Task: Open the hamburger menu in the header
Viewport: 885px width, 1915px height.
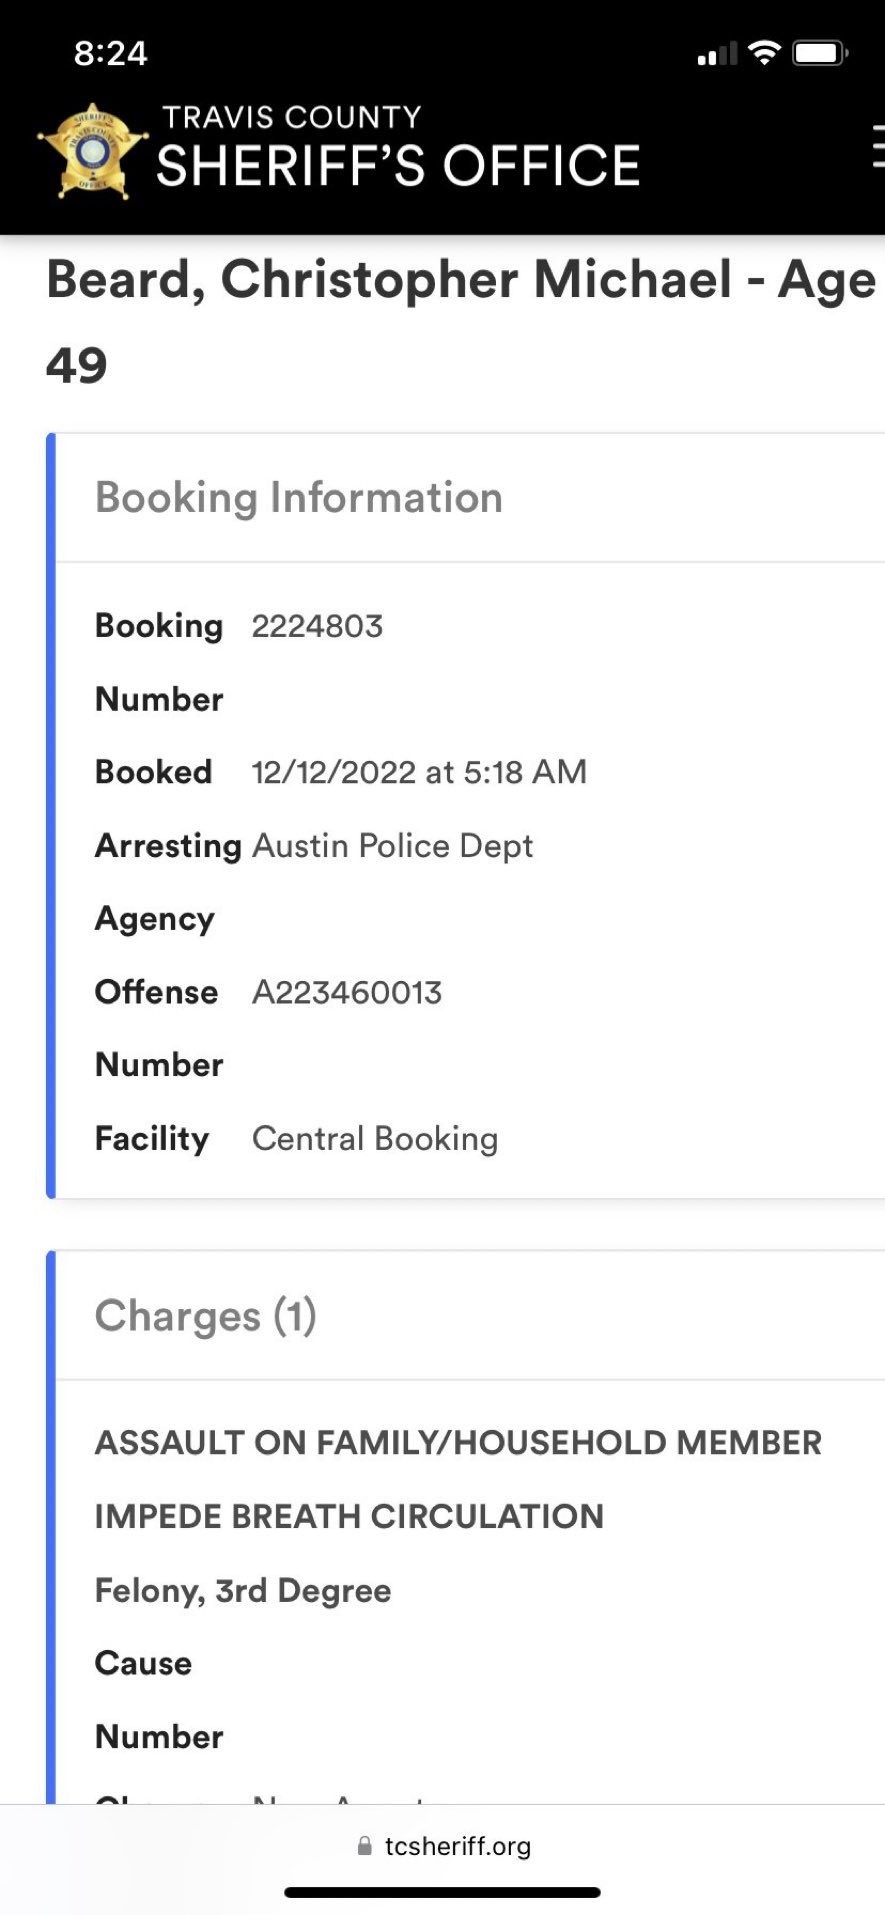Action: pos(878,146)
